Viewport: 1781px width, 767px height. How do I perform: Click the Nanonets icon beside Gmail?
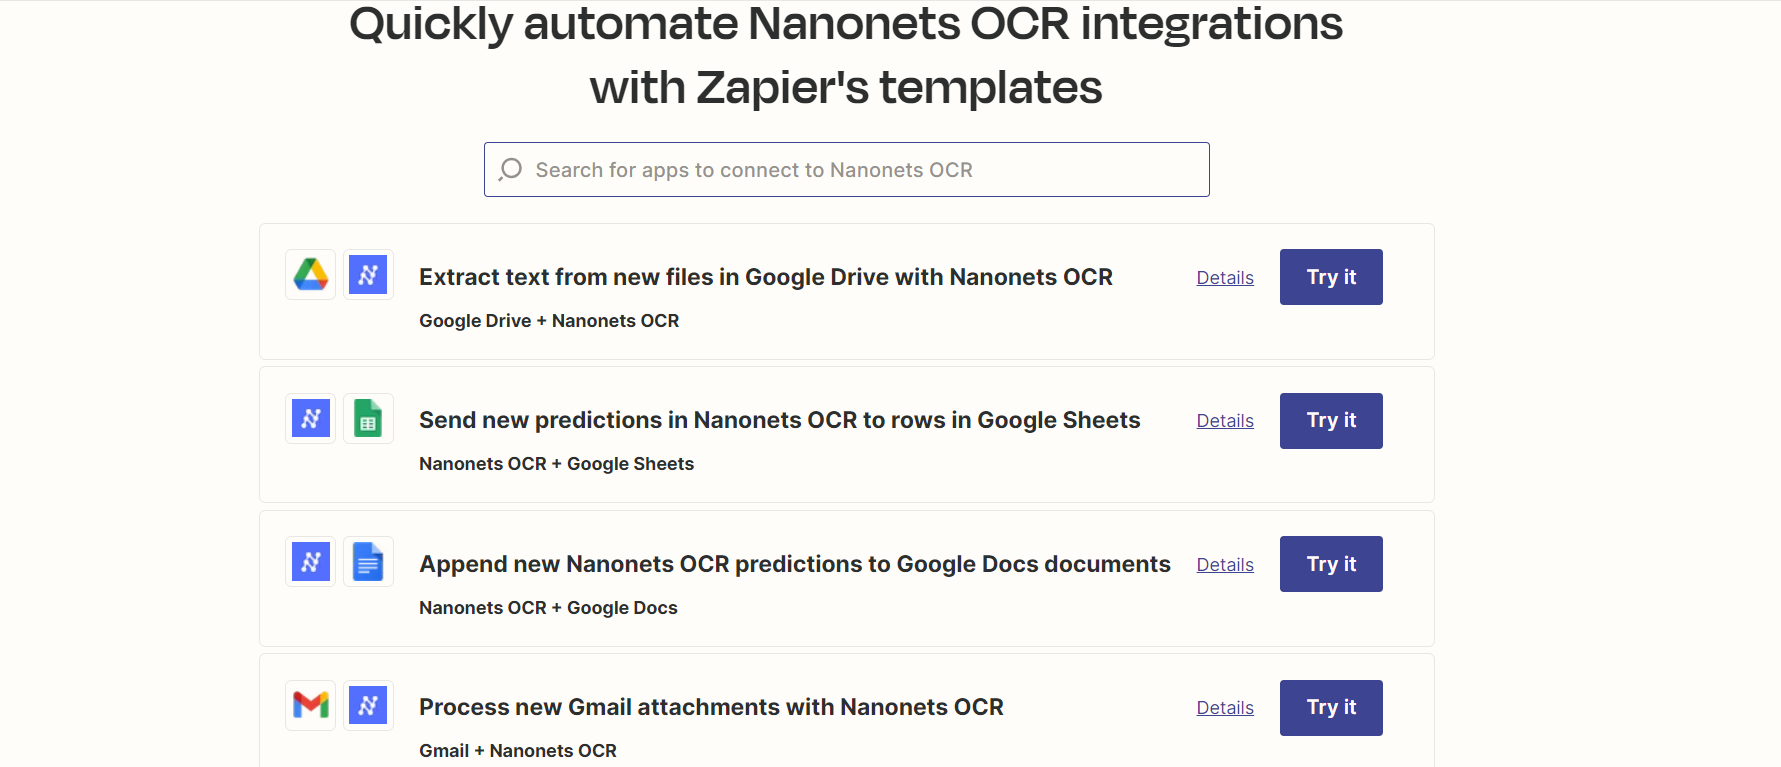(x=368, y=705)
